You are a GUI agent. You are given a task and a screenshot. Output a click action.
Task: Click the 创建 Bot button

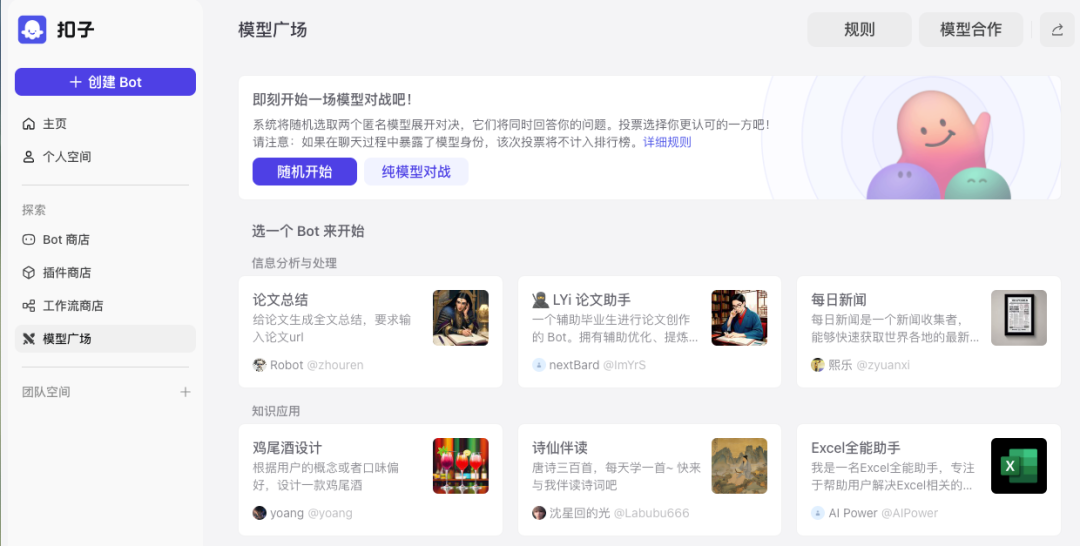105,82
